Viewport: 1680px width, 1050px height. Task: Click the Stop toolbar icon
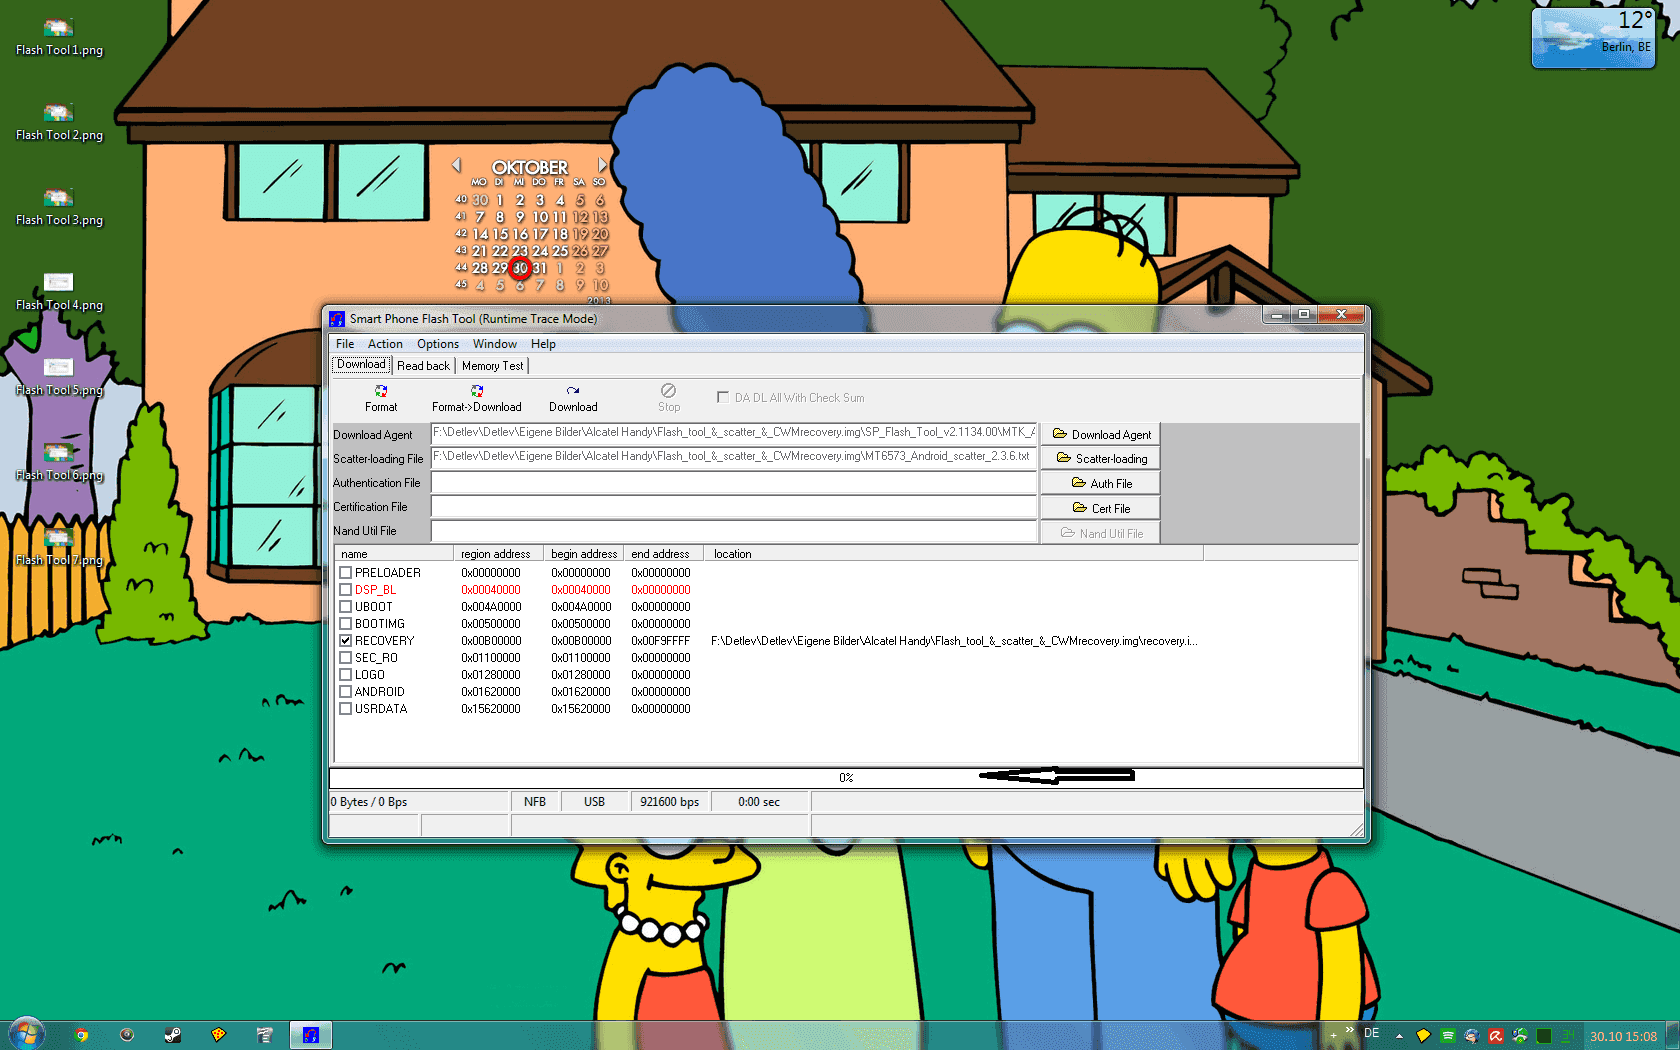(669, 391)
